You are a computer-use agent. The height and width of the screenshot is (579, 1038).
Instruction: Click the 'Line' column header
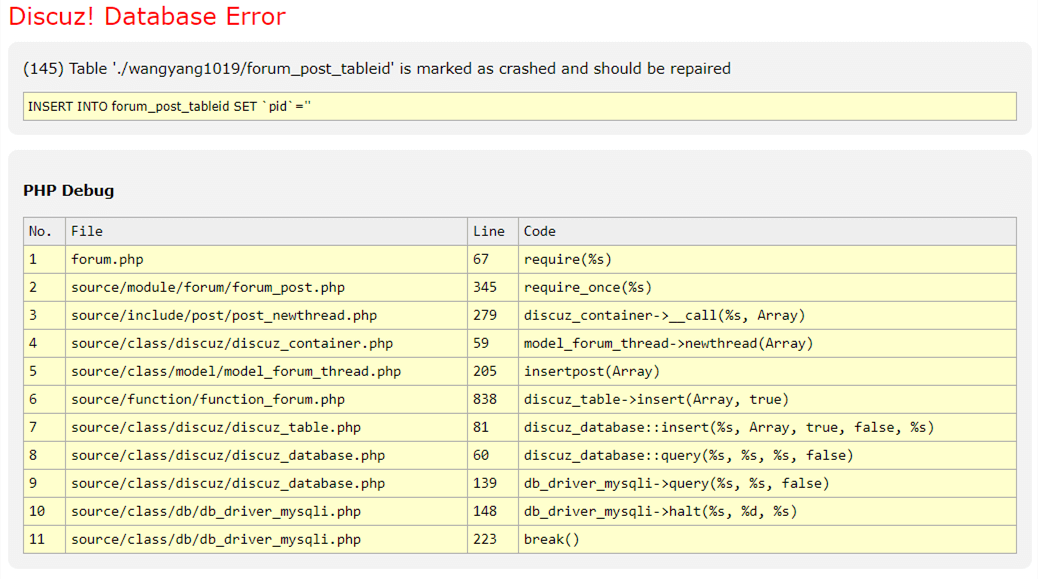tap(493, 232)
